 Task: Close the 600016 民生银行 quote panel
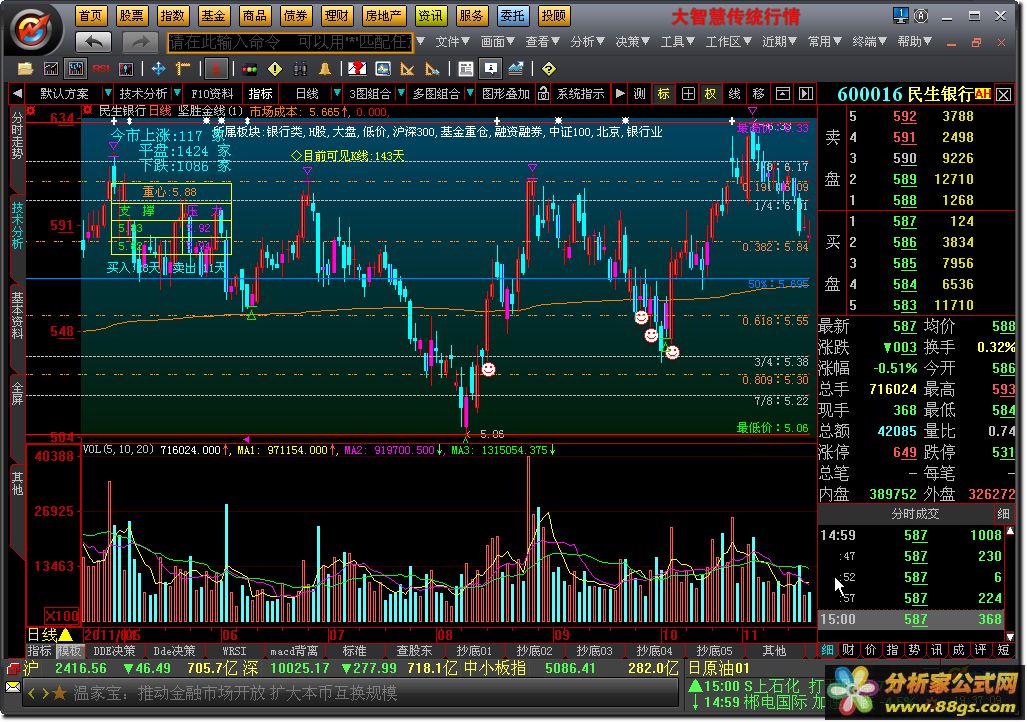click(1003, 94)
